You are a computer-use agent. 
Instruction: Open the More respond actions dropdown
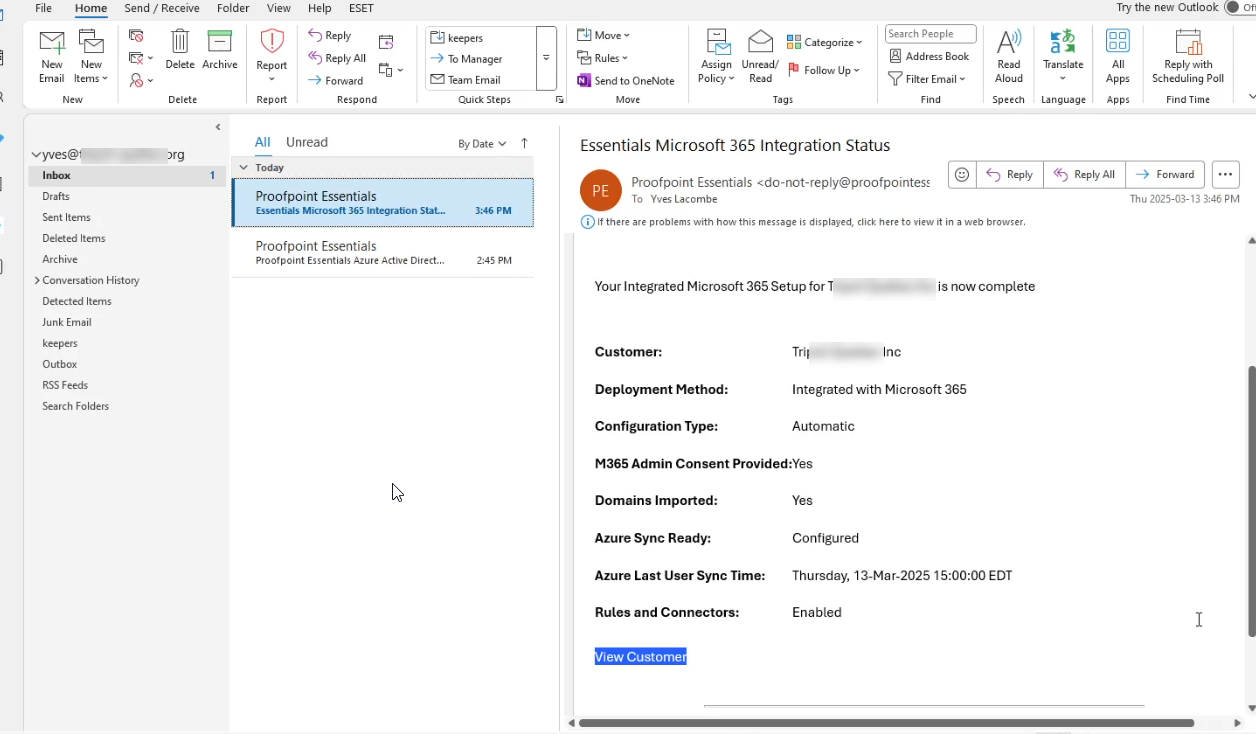(x=391, y=71)
